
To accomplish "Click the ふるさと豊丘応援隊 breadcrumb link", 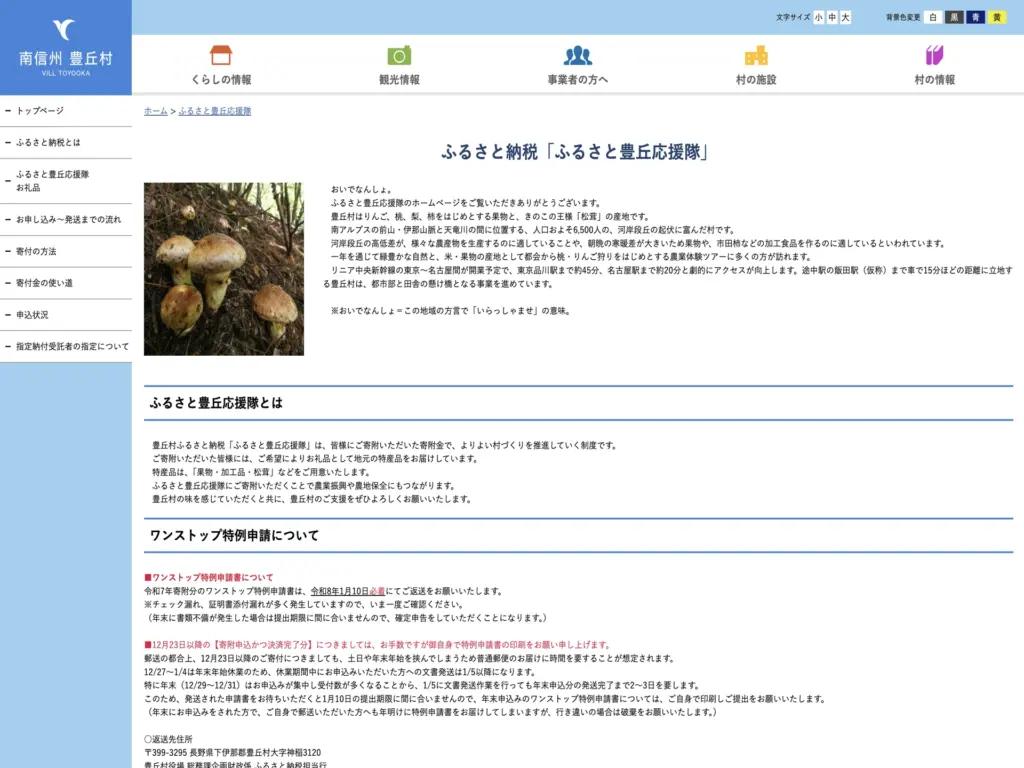I will pos(215,111).
